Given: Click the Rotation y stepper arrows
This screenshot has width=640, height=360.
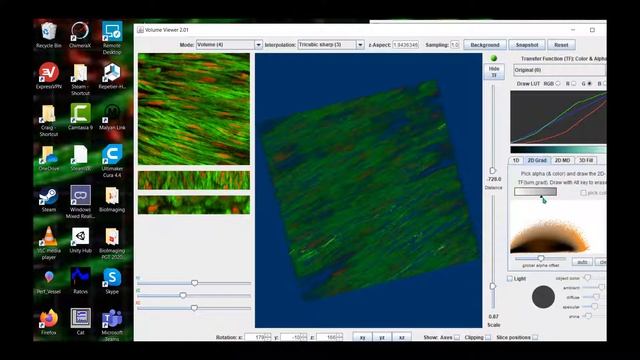Looking at the screenshot, I should point(303,337).
